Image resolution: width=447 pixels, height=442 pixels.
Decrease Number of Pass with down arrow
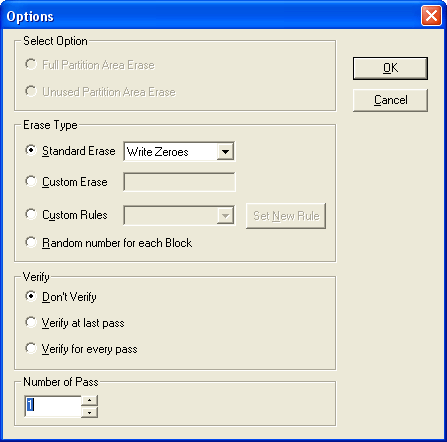pyautogui.click(x=89, y=412)
